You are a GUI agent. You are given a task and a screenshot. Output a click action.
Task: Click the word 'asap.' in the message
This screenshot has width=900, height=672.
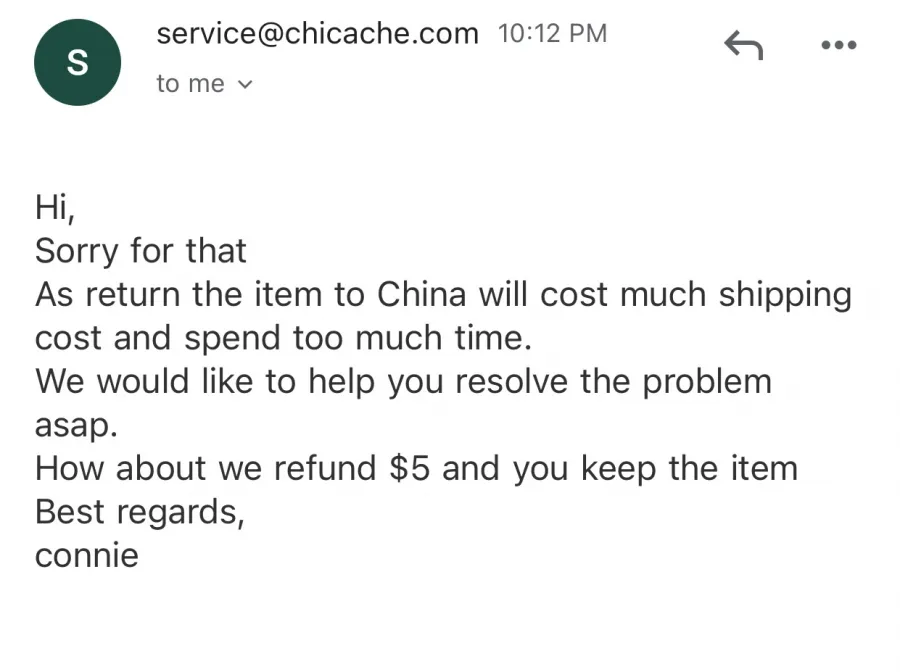pyautogui.click(x=76, y=426)
